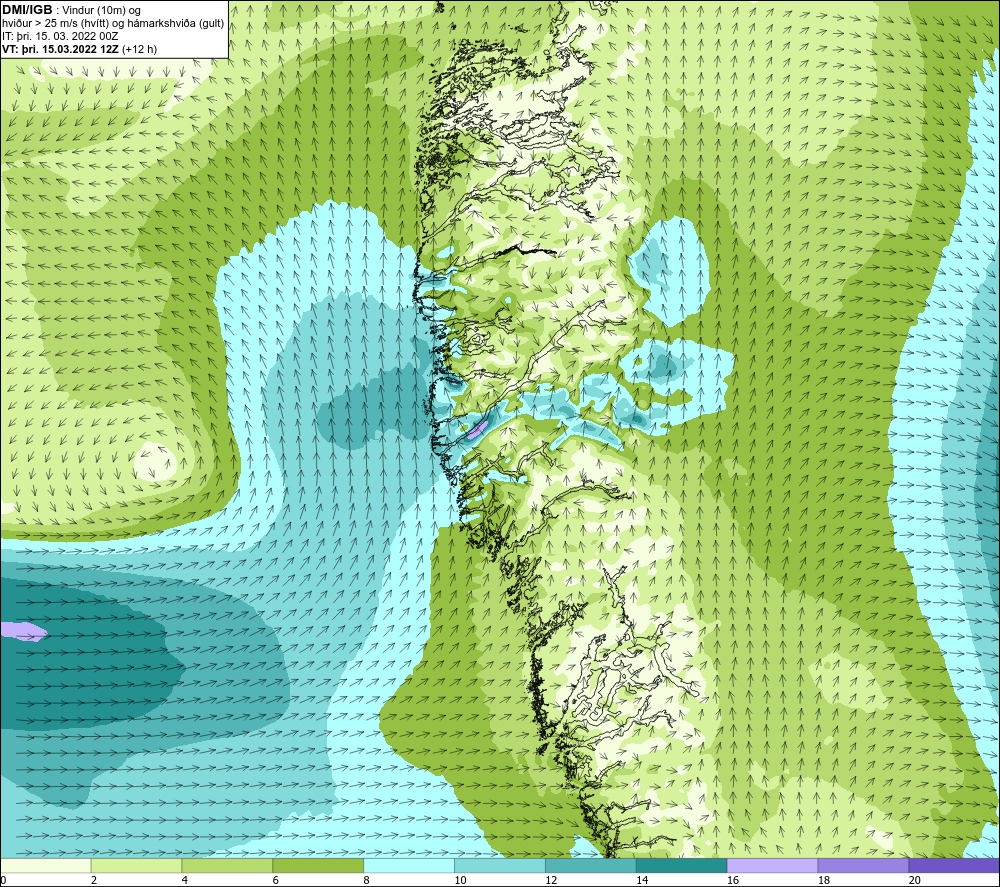Click the "hviður > 25 m/s (hvítt)" text
This screenshot has height=887, width=1000.
tap(55, 24)
